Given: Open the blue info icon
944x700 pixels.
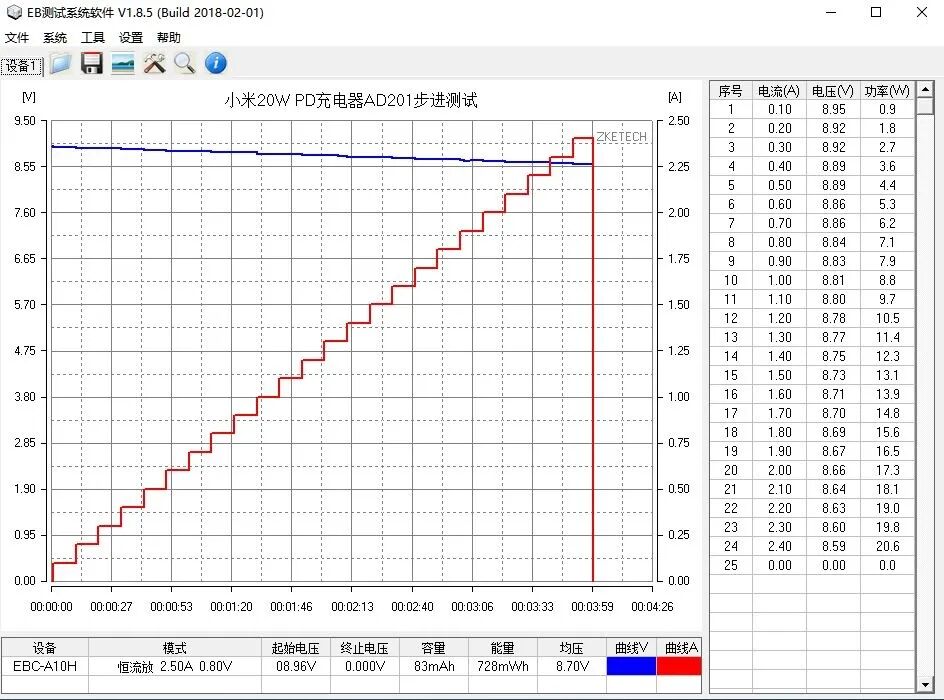Looking at the screenshot, I should point(216,63).
